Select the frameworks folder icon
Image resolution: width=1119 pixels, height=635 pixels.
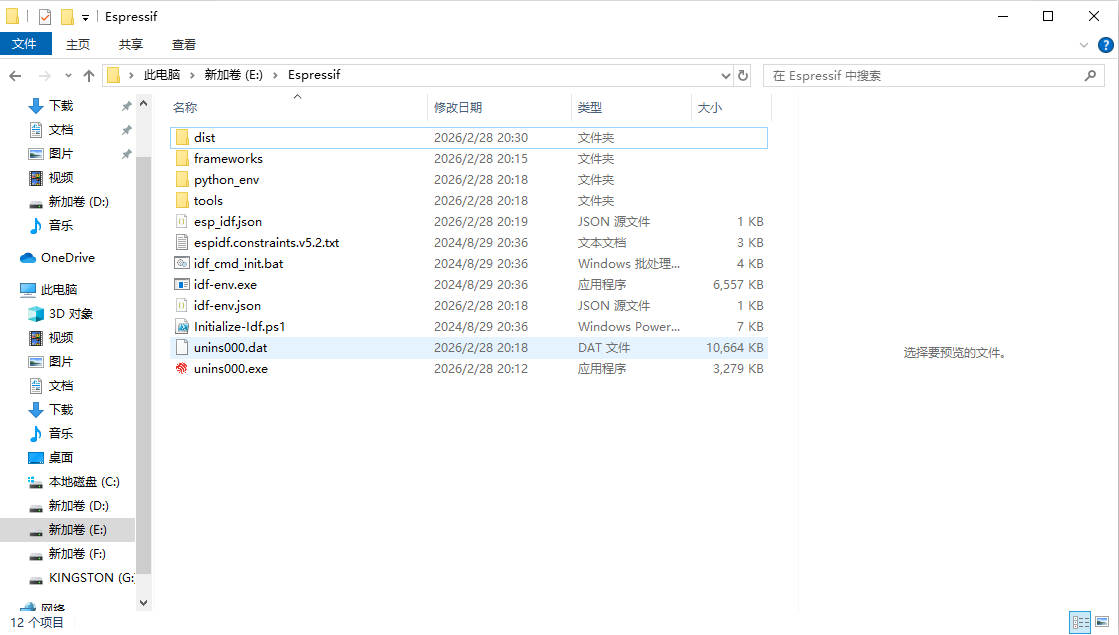(182, 158)
